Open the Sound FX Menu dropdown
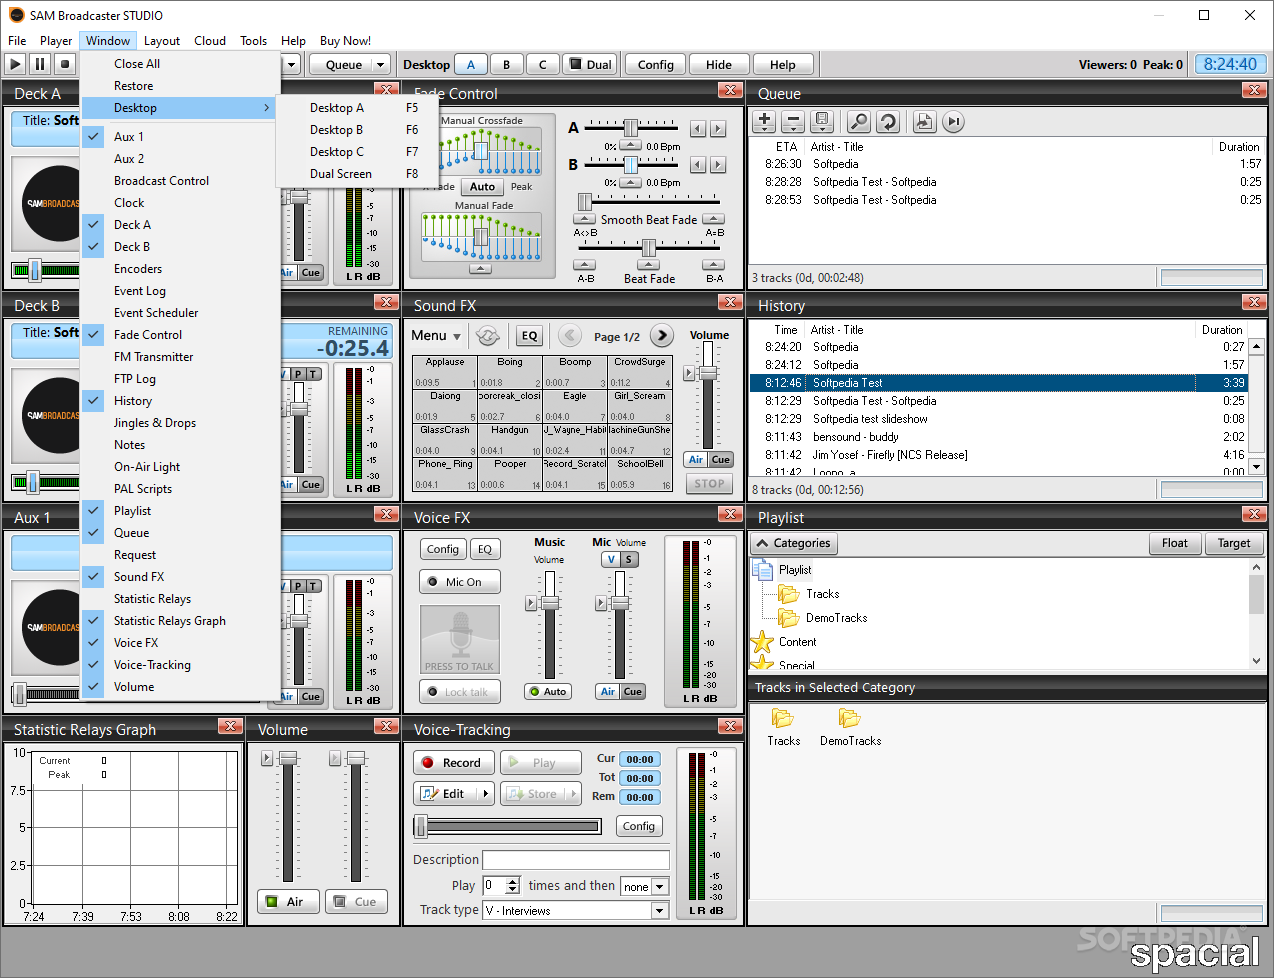Image resolution: width=1274 pixels, height=978 pixels. (x=436, y=336)
